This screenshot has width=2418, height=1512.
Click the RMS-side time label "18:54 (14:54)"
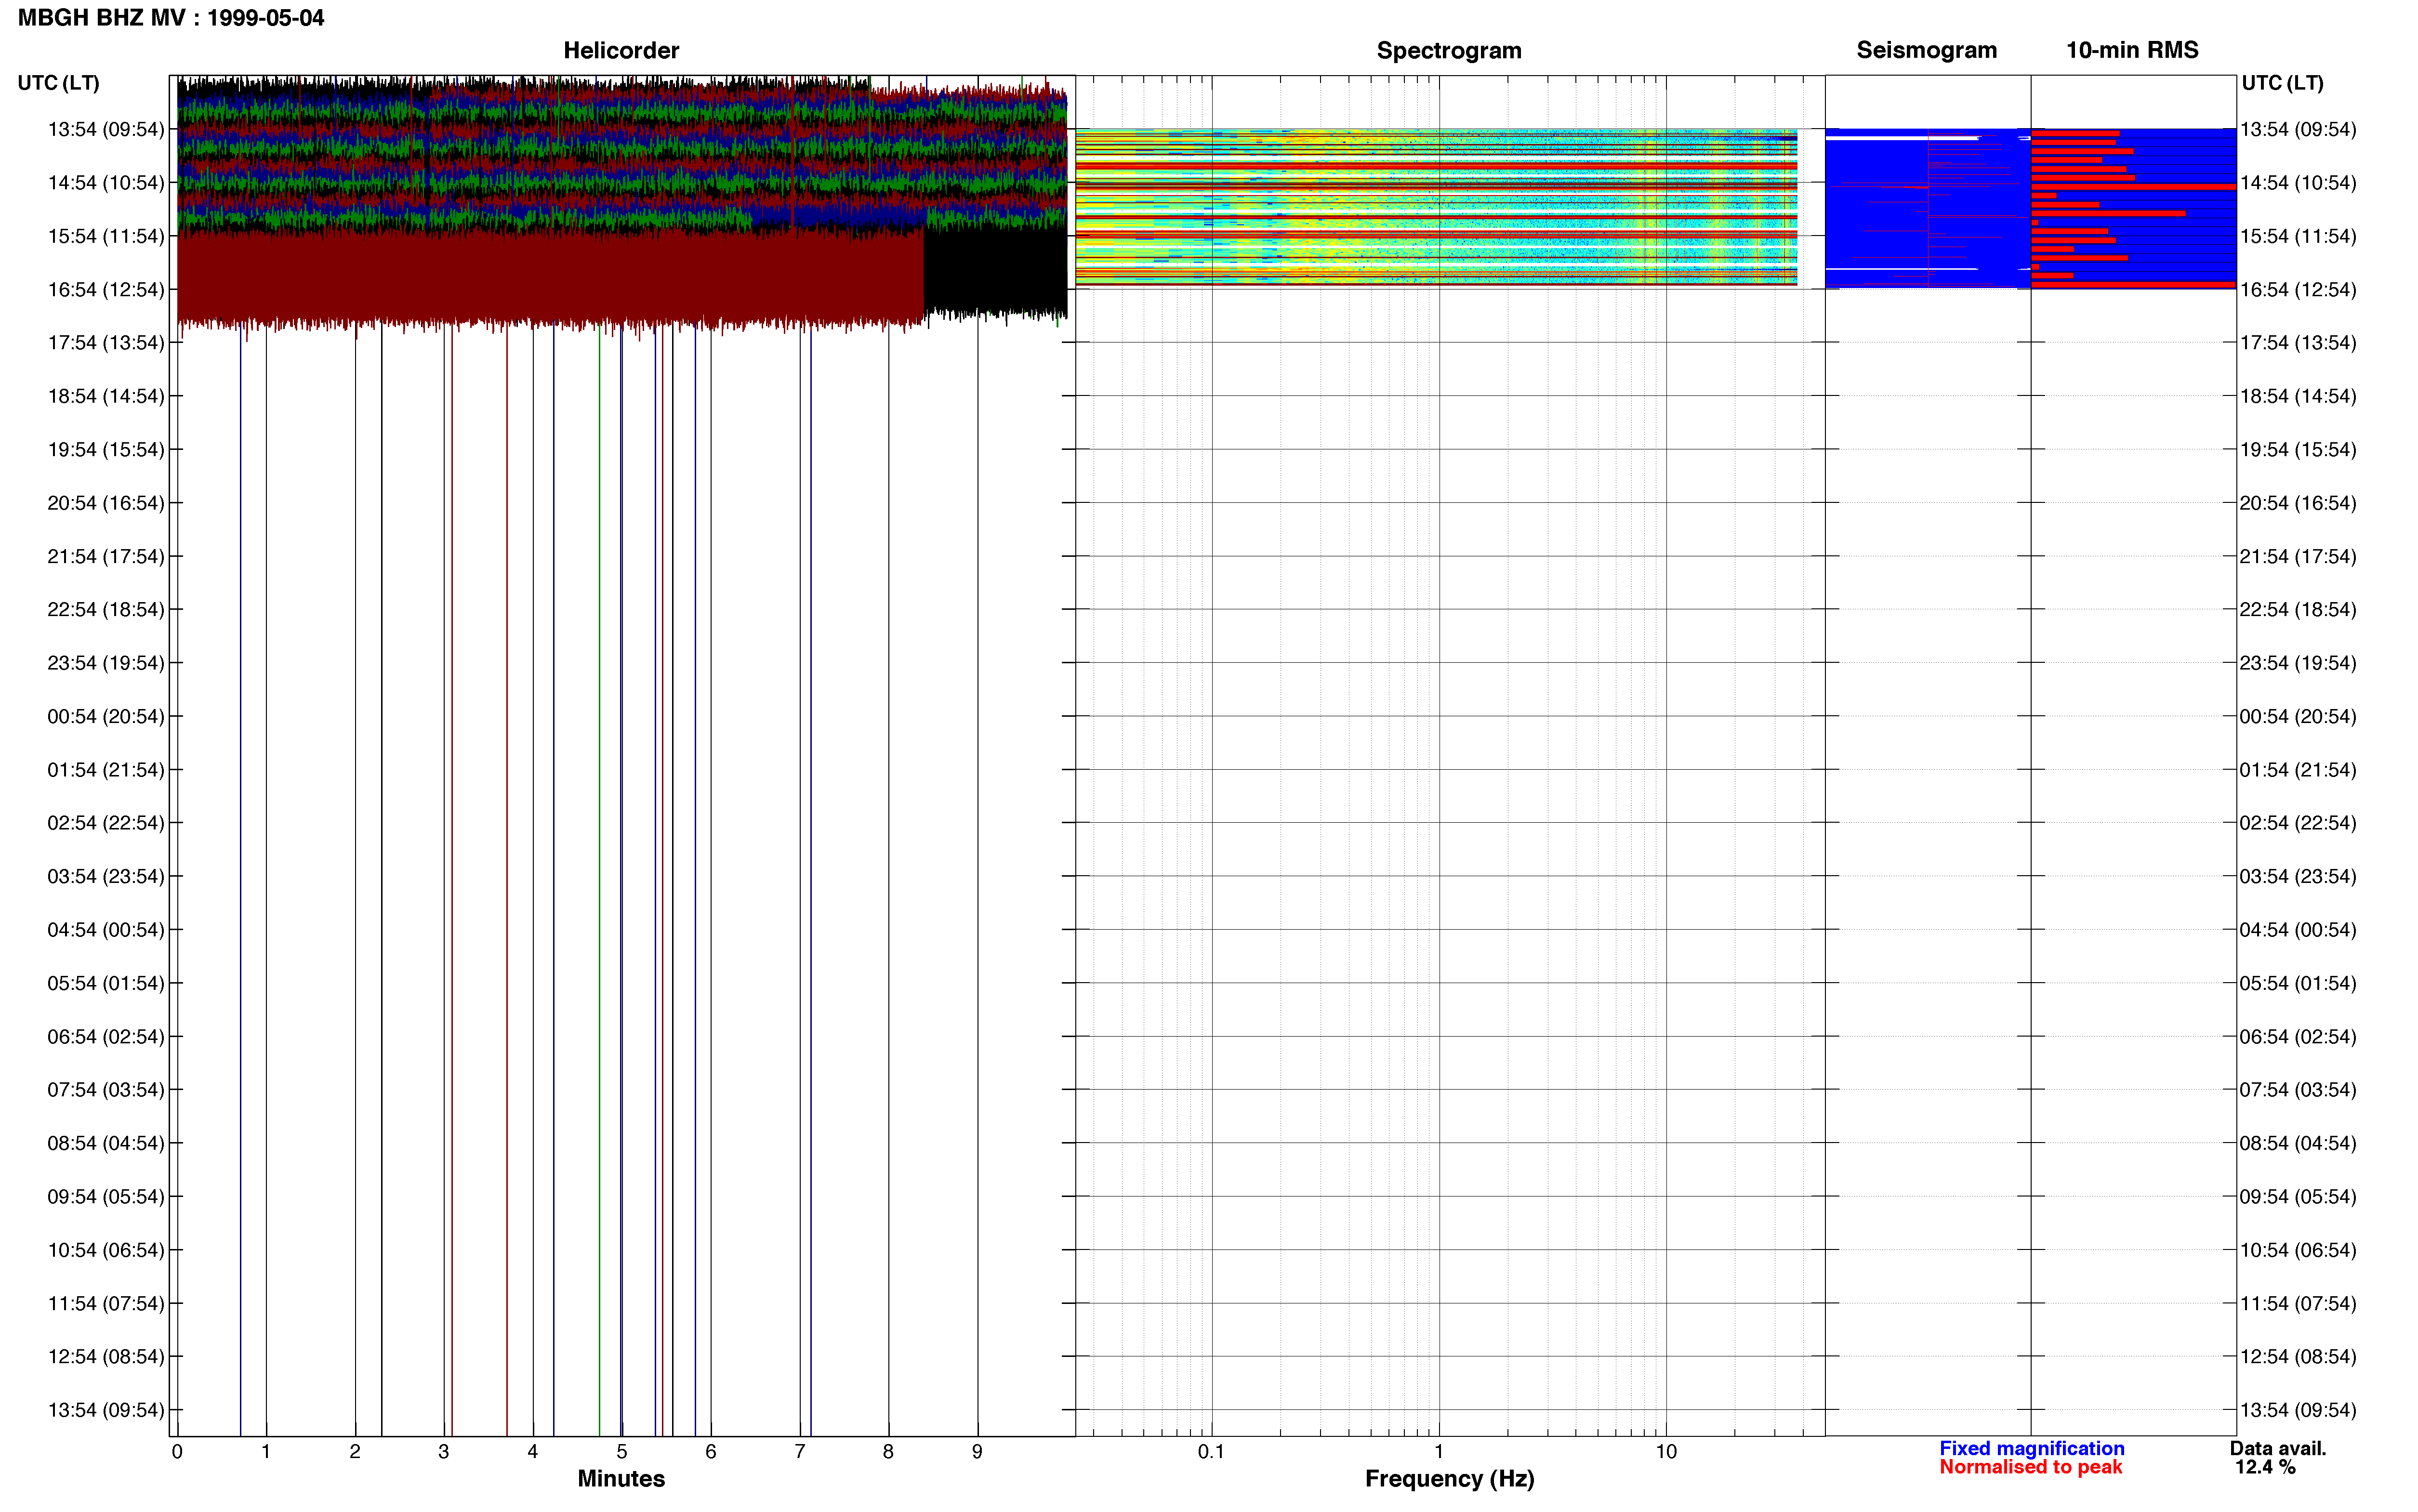click(x=2298, y=396)
